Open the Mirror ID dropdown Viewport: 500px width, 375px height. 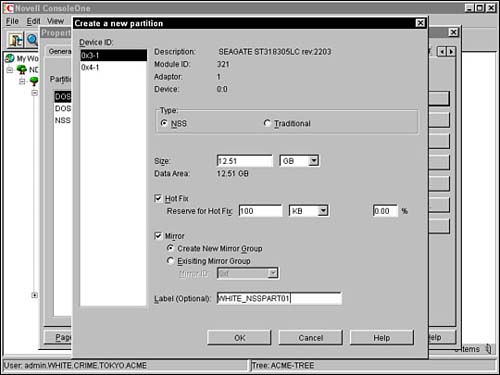pyautogui.click(x=273, y=273)
